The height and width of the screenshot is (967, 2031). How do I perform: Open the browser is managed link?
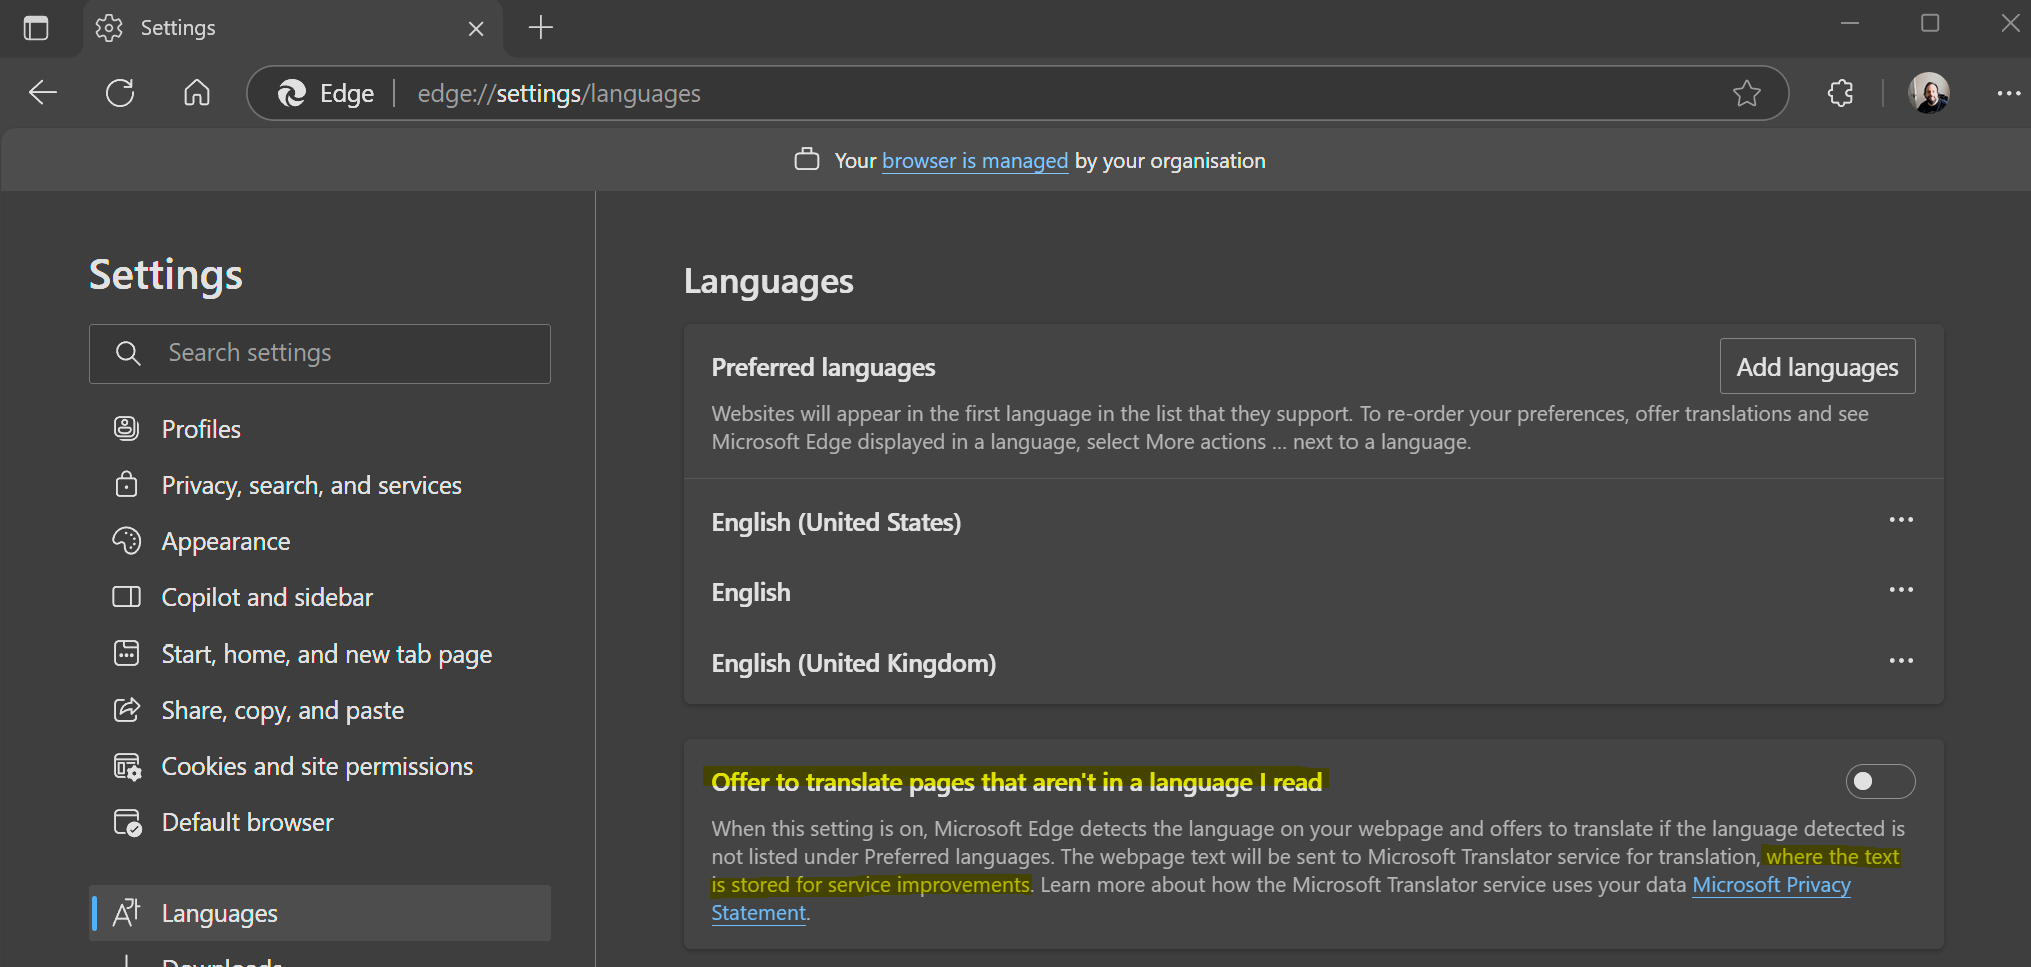(x=974, y=161)
